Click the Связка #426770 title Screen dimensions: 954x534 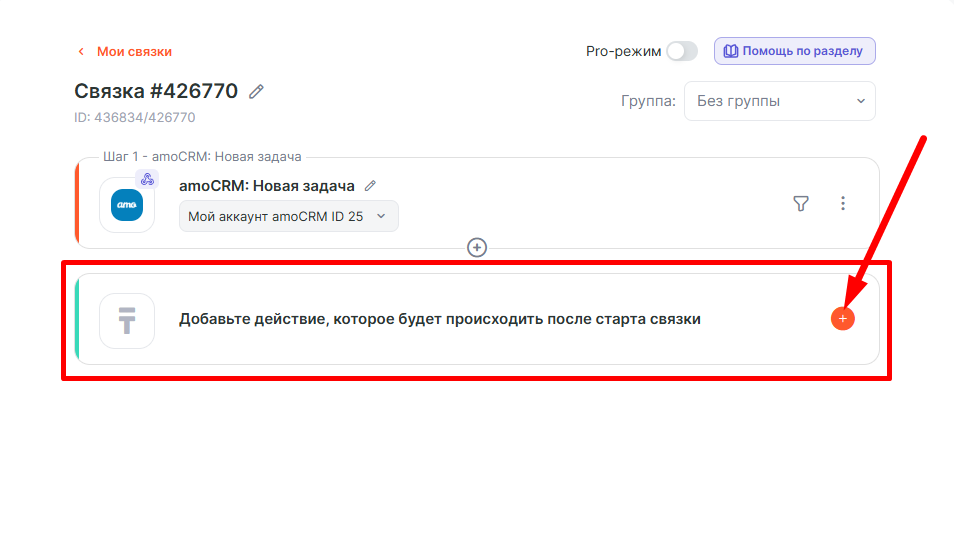tap(156, 91)
